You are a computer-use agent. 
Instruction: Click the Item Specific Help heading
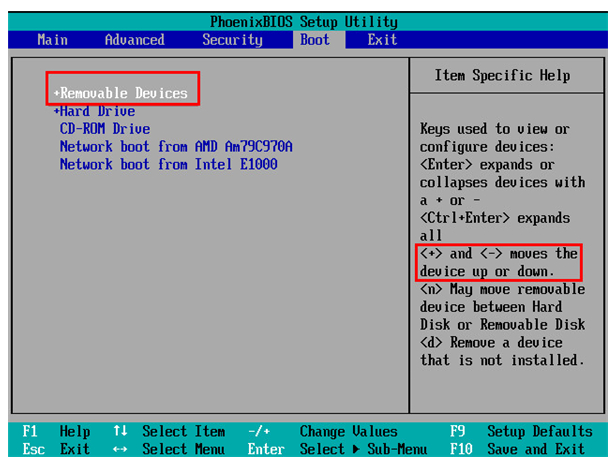[x=502, y=75]
